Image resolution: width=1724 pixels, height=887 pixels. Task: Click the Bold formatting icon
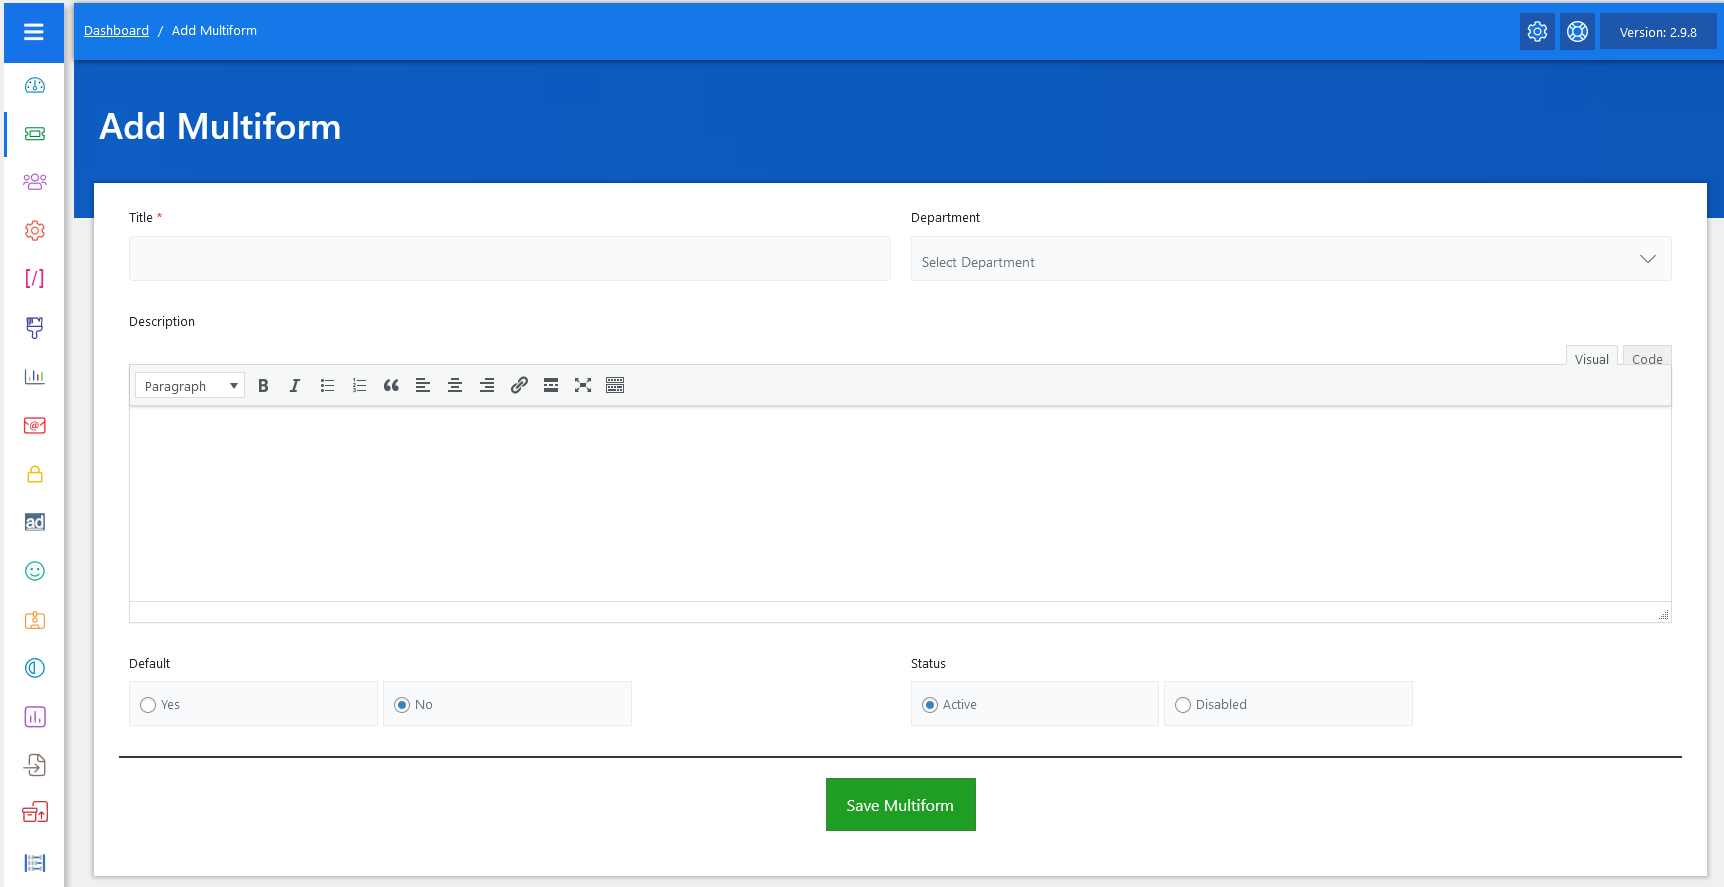[x=263, y=386]
